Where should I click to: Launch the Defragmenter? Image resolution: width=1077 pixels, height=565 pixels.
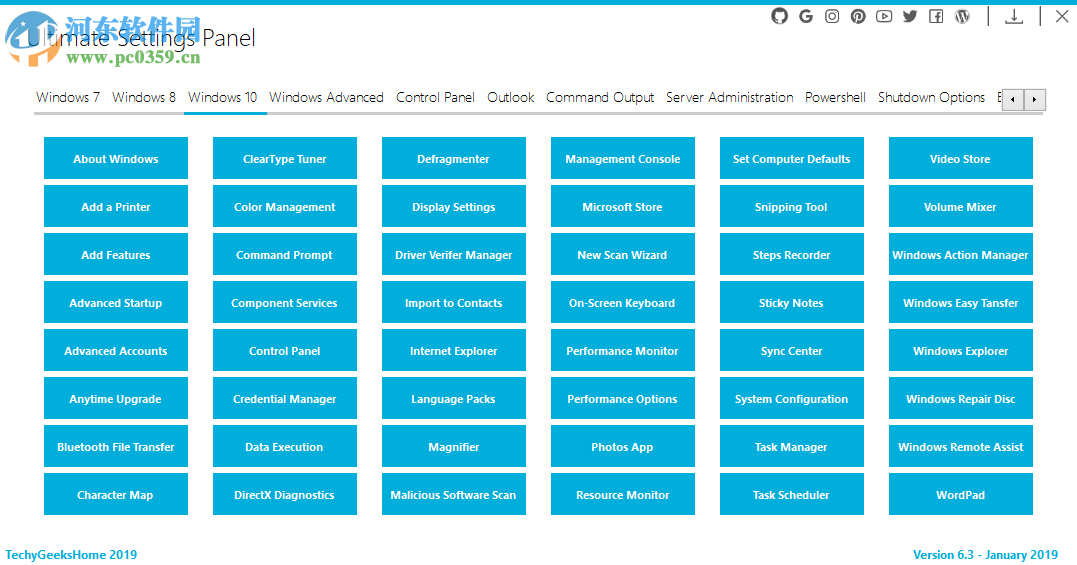[x=453, y=158]
